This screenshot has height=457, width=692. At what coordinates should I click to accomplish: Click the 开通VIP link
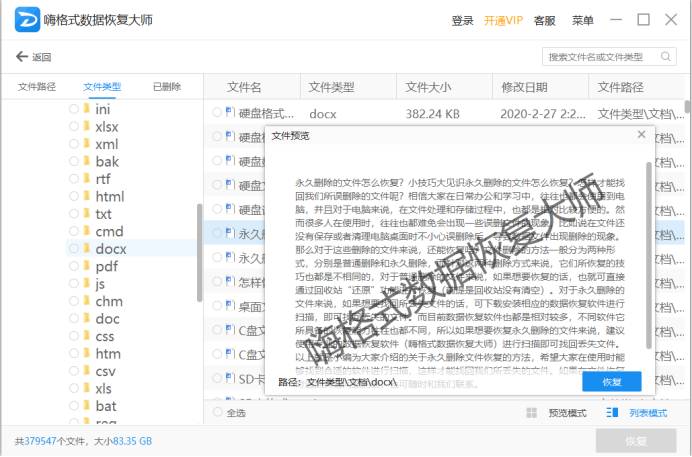pyautogui.click(x=503, y=21)
